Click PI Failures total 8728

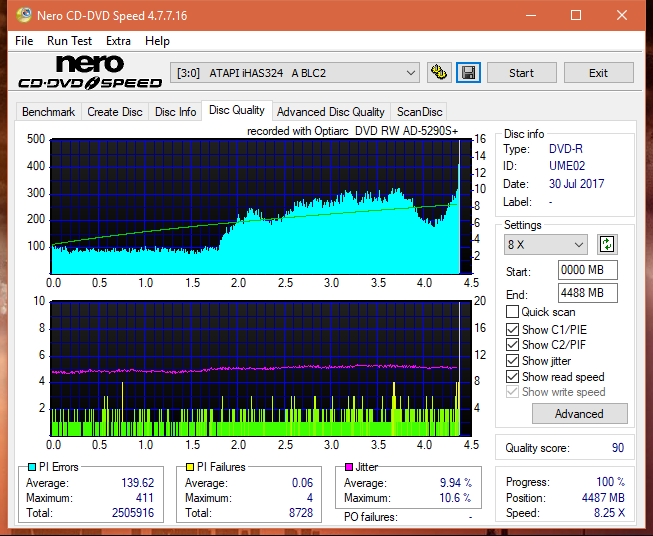click(301, 513)
